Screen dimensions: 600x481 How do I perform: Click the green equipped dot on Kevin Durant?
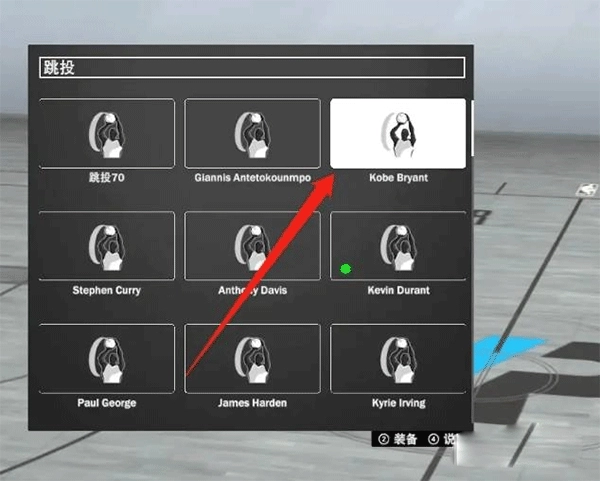(x=345, y=268)
